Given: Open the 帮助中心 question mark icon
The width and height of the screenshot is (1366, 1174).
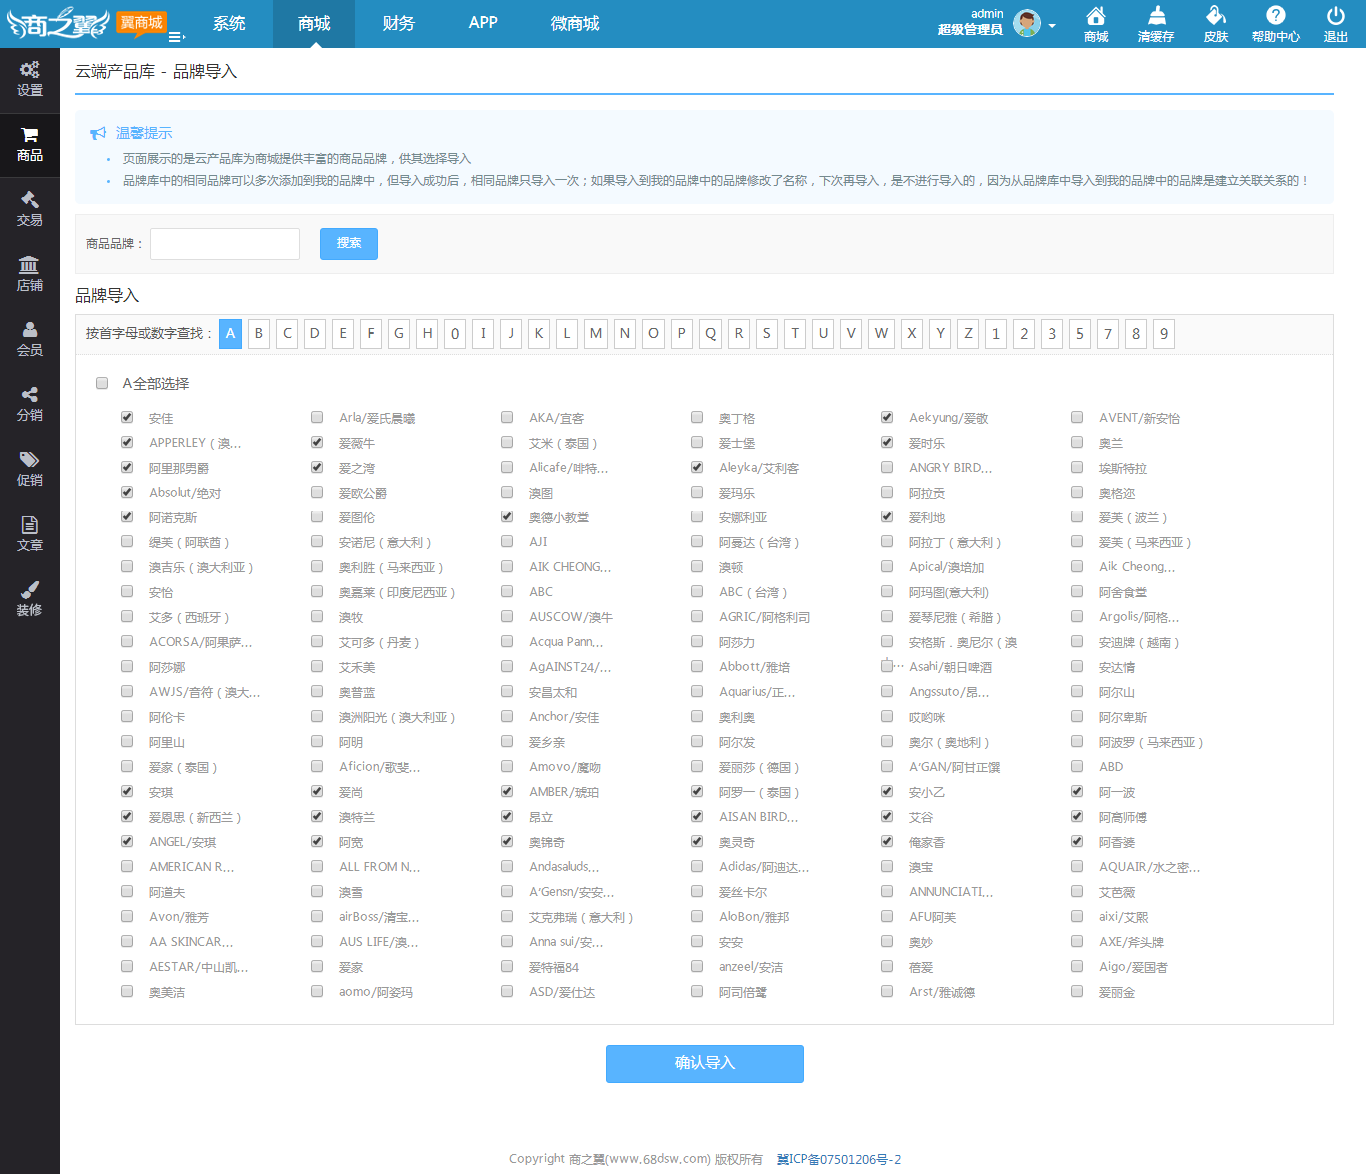Looking at the screenshot, I should coord(1276,15).
